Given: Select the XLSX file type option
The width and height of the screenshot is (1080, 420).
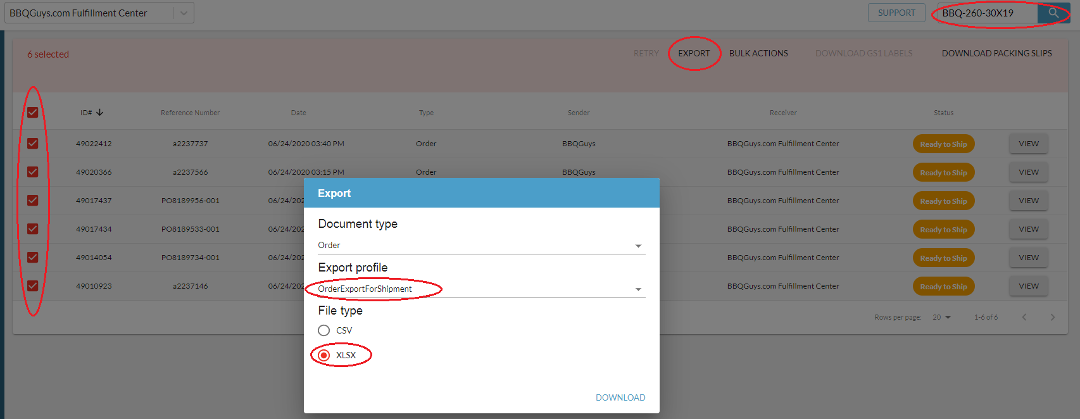Looking at the screenshot, I should [324, 355].
